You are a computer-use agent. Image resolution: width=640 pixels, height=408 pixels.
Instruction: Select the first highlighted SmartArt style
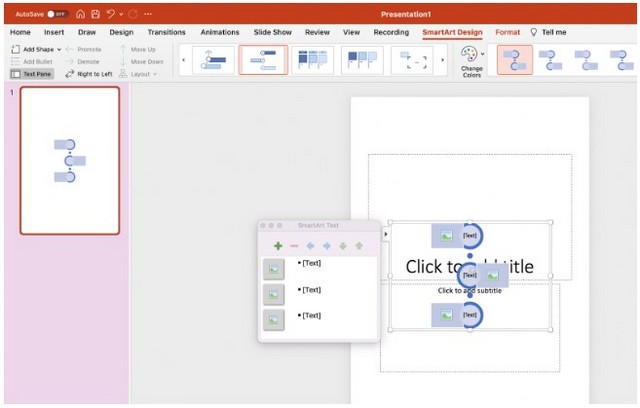(514, 61)
